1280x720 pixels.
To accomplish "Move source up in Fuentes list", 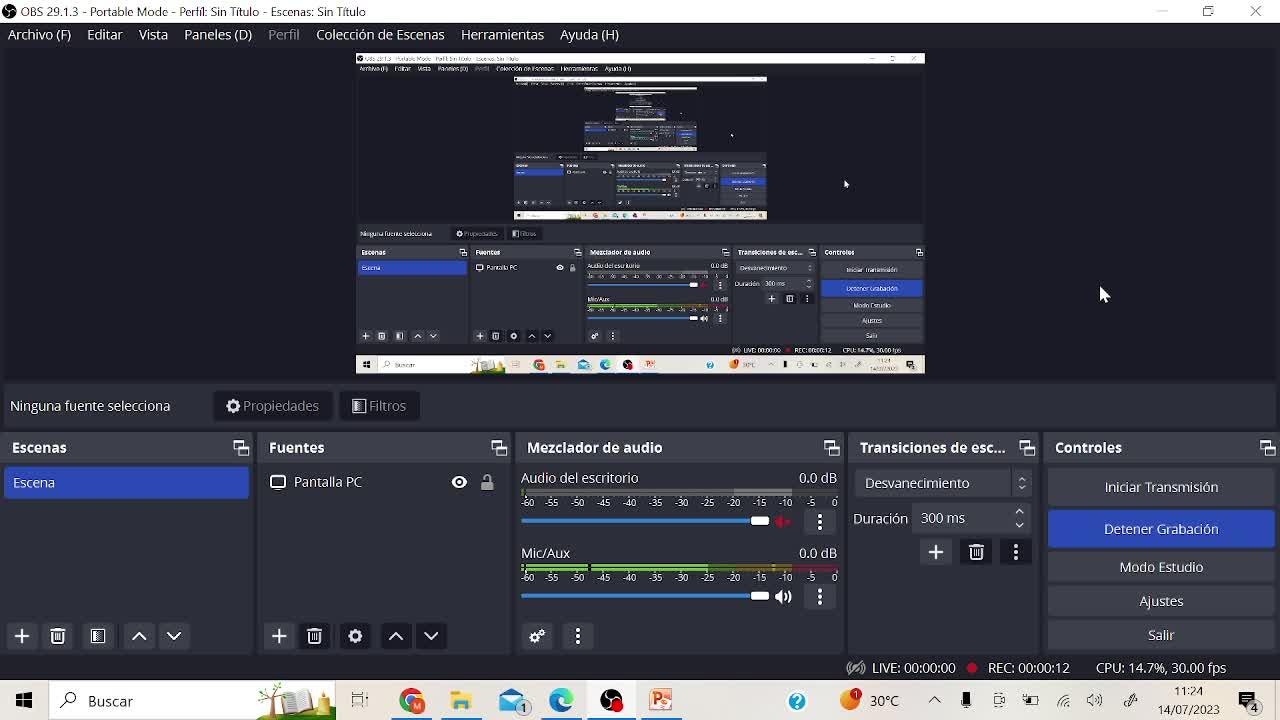I will tap(396, 636).
